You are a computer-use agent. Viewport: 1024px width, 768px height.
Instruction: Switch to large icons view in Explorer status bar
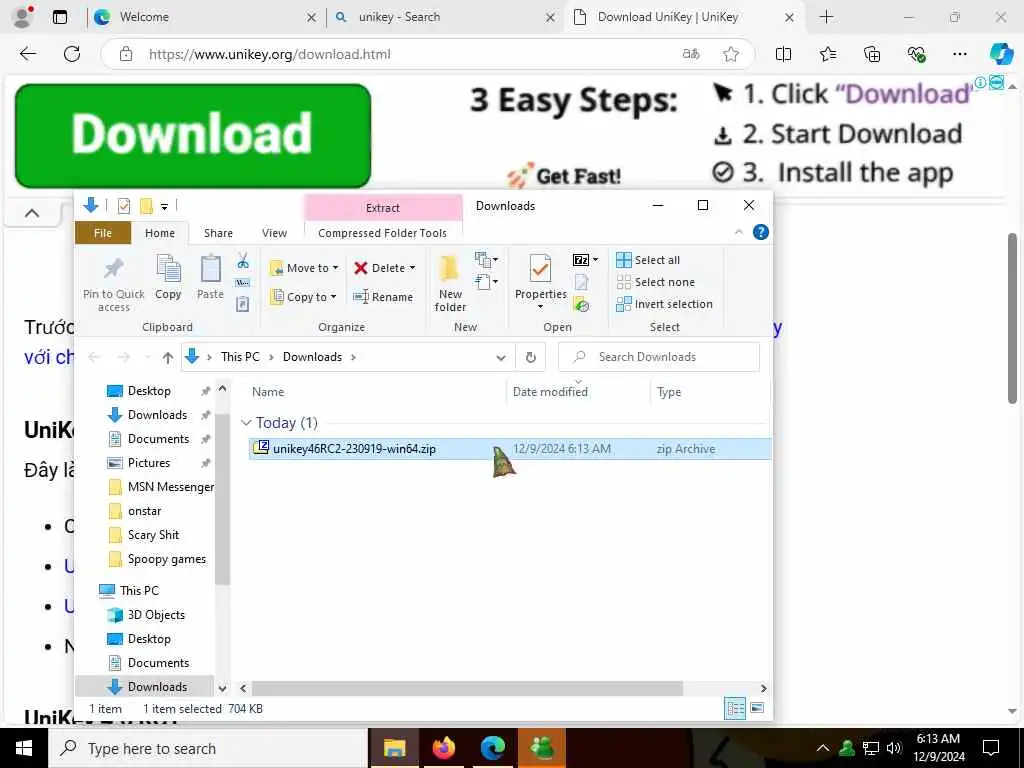758,708
